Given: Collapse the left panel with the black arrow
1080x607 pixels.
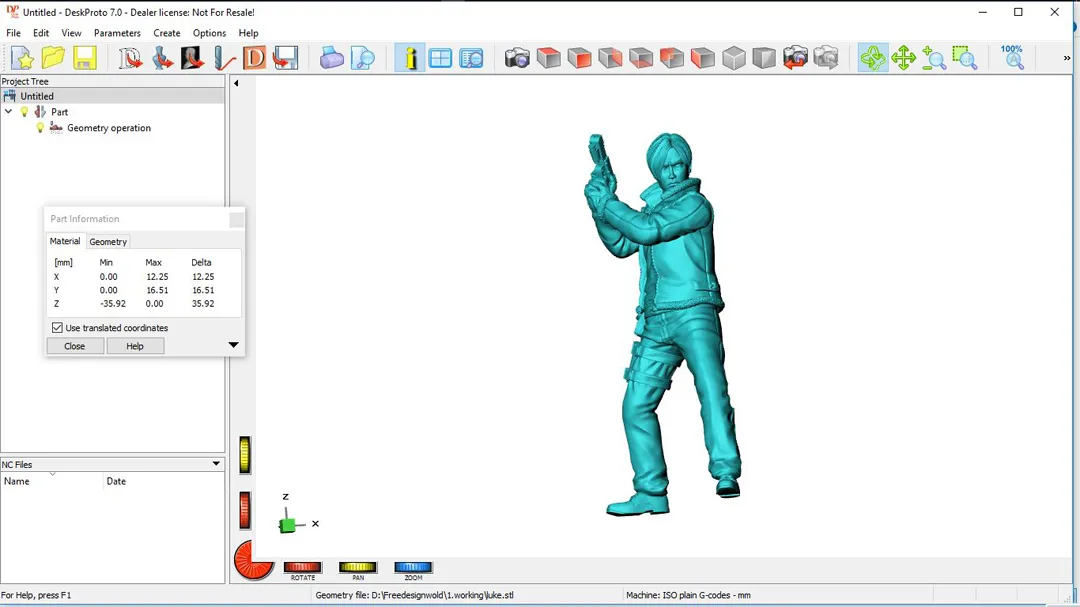Looking at the screenshot, I should coord(236,83).
